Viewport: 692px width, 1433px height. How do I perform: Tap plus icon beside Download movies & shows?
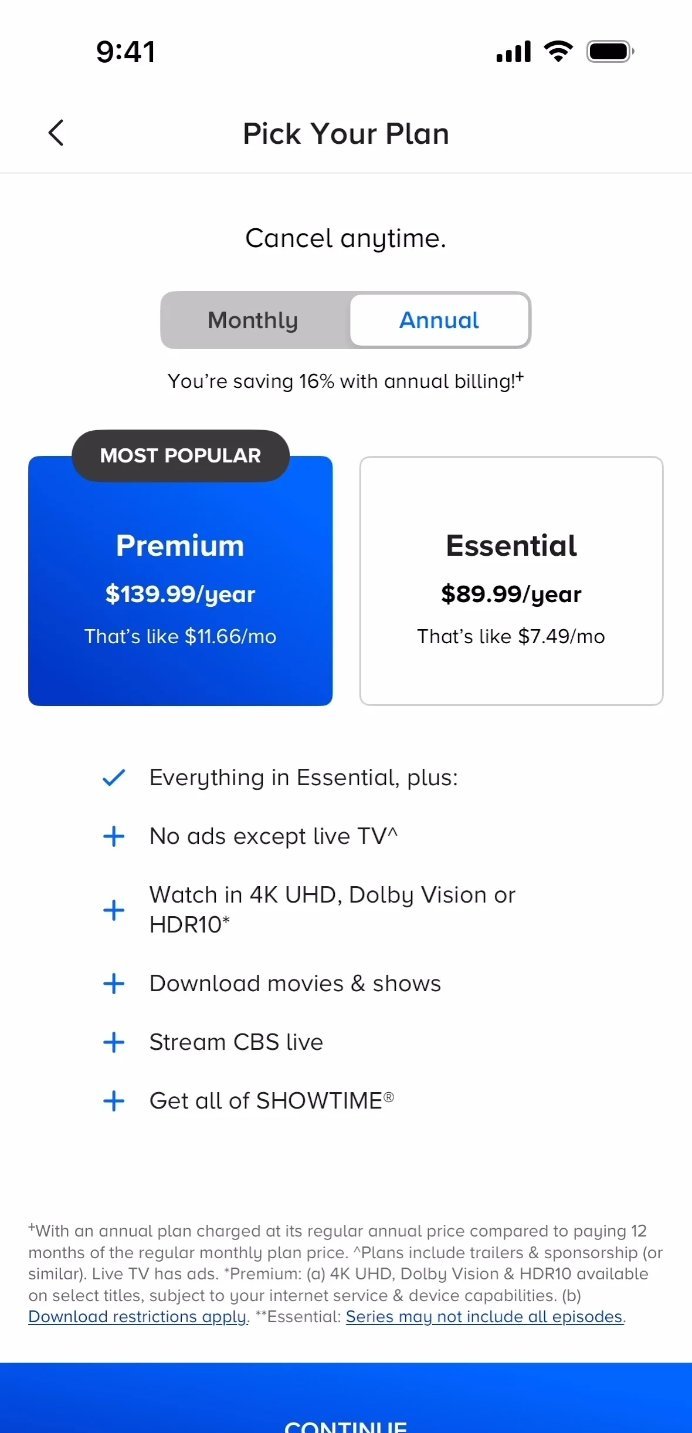pyautogui.click(x=114, y=983)
